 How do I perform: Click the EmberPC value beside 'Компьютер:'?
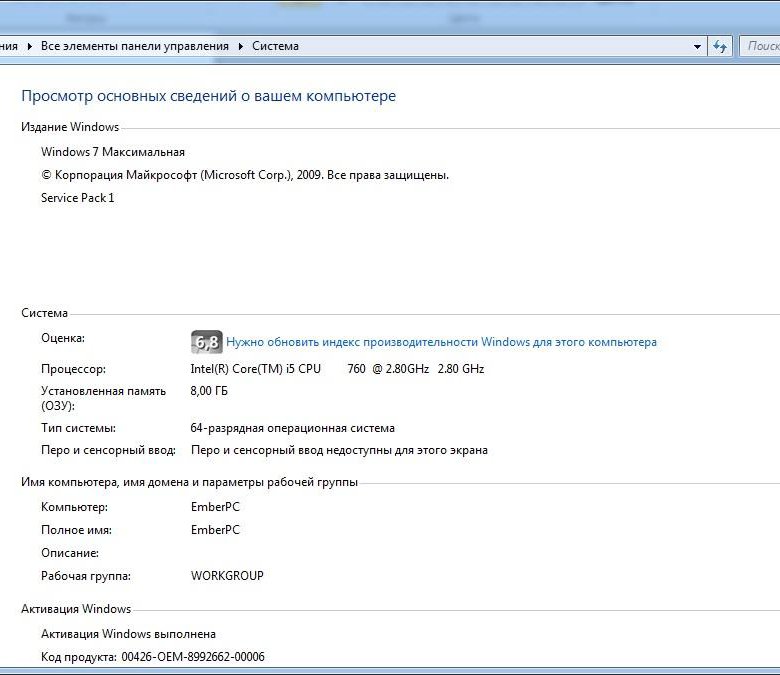(x=215, y=507)
